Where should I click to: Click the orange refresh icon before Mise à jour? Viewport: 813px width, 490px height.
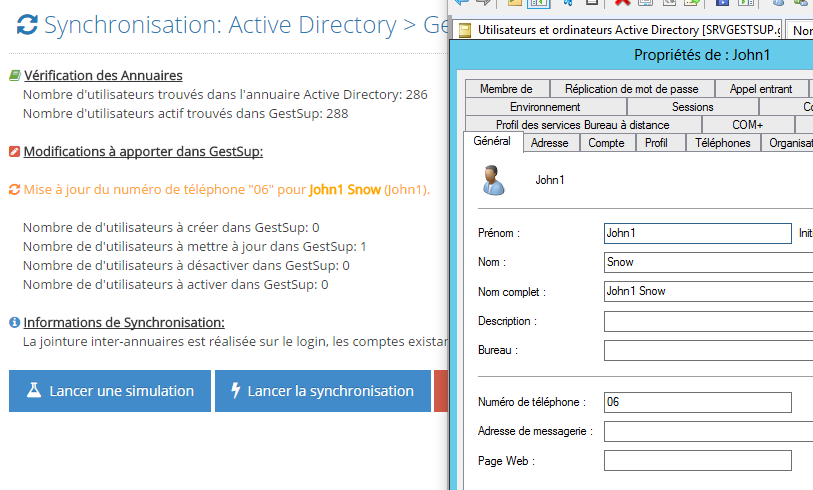tap(15, 190)
